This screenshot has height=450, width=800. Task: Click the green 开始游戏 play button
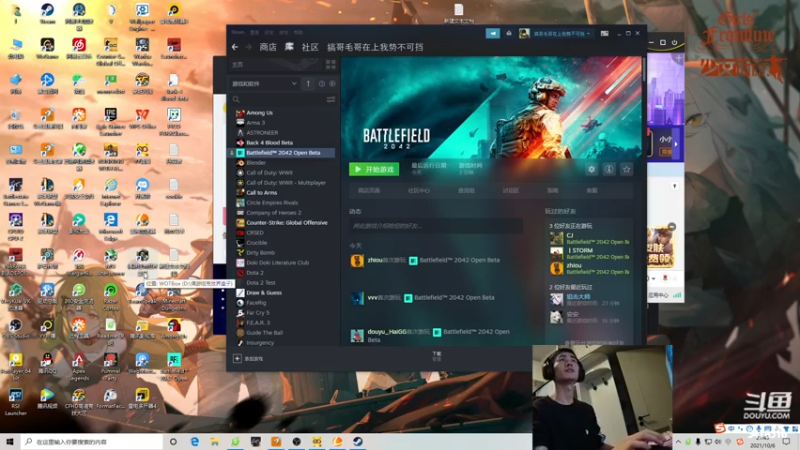(x=374, y=169)
